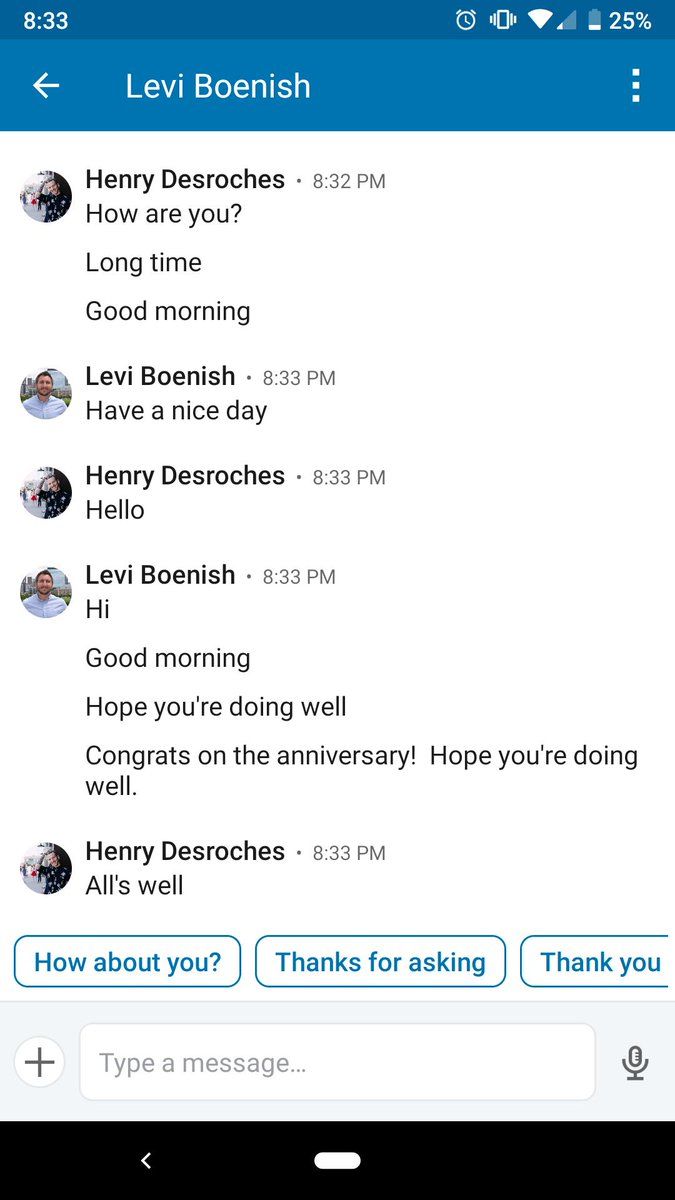The width and height of the screenshot is (675, 1200).
Task: Tap Henry Desroches name above 'How are you?'
Action: [185, 180]
